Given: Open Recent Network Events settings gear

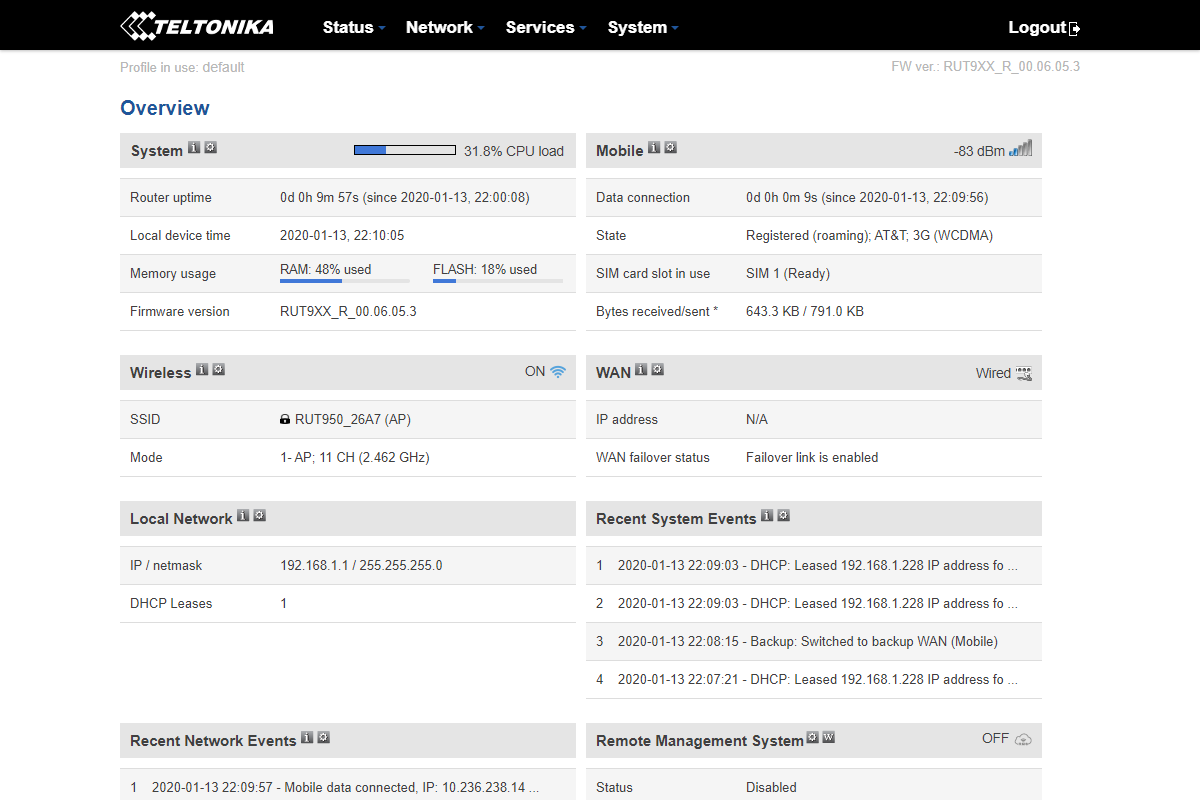Looking at the screenshot, I should tap(324, 738).
